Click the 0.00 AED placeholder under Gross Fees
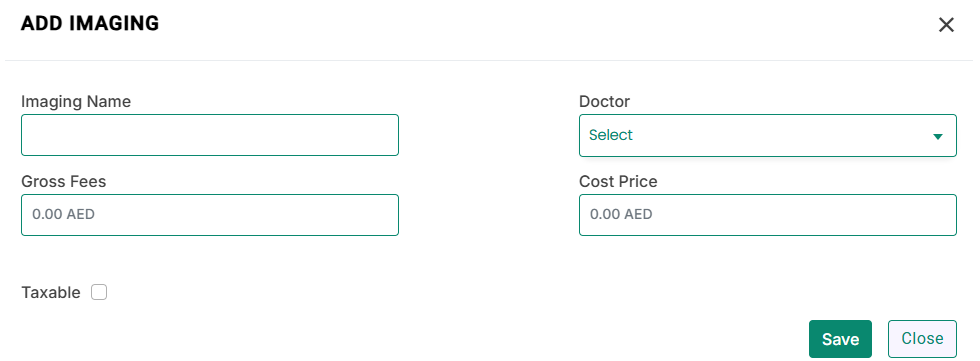Screen dimensions: 980x361 pyautogui.click(x=63, y=215)
